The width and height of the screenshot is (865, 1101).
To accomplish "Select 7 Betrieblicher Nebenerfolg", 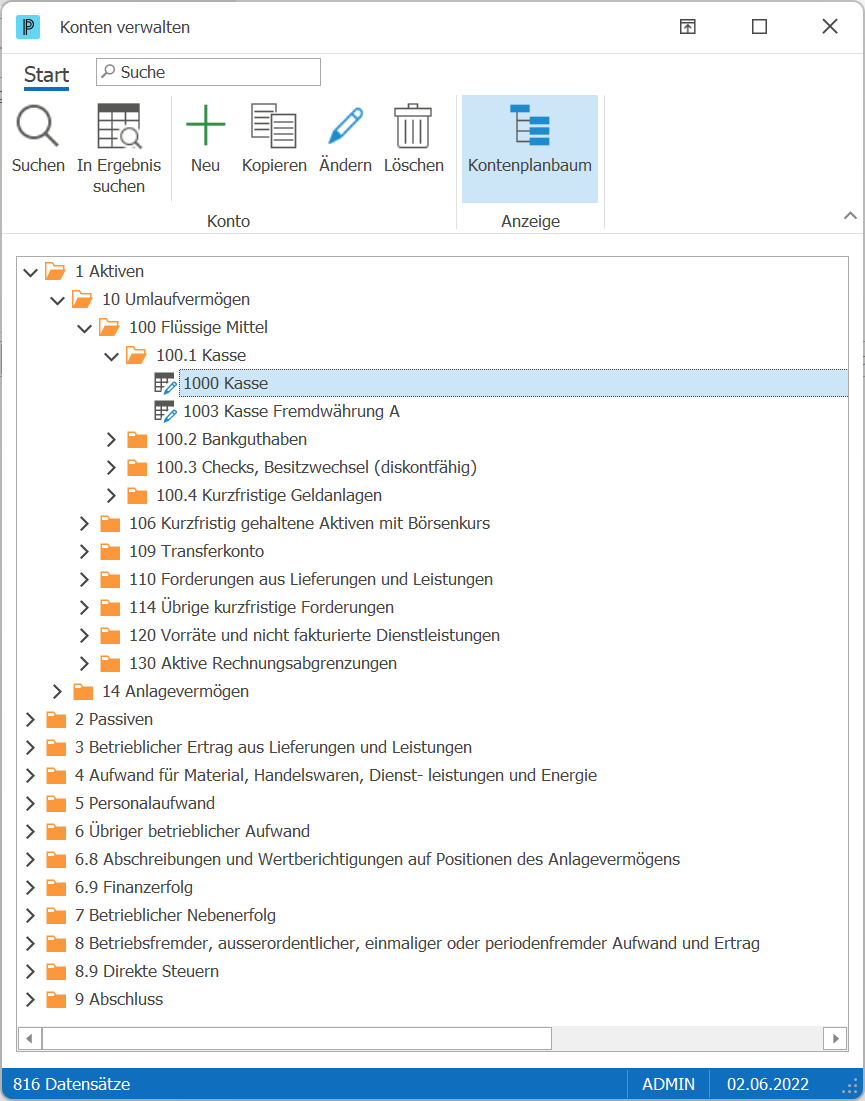I will point(176,916).
